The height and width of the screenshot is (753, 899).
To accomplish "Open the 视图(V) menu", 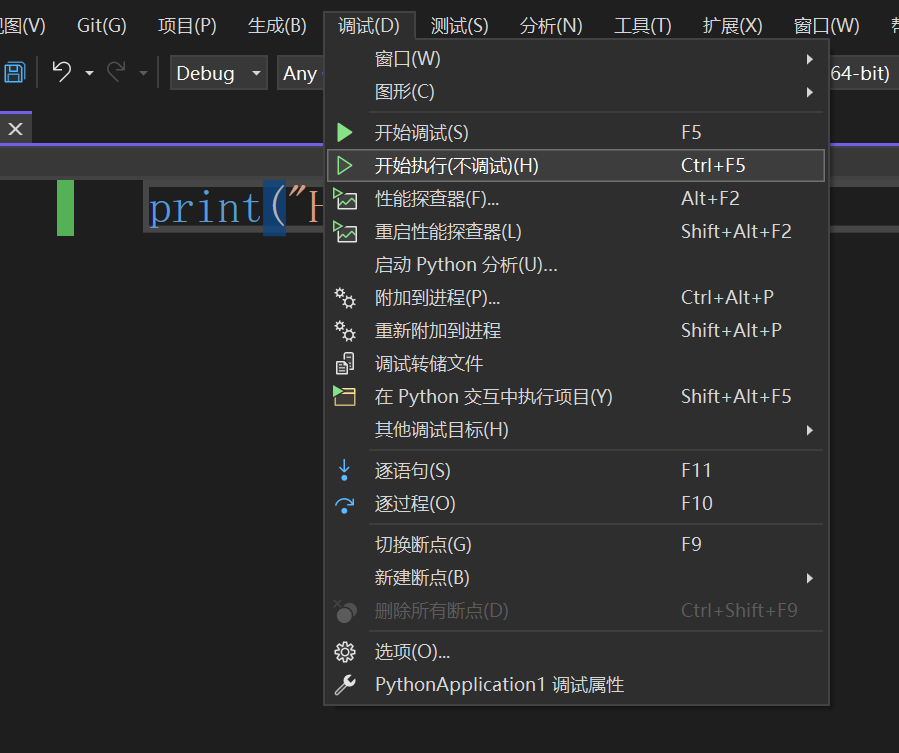I will pyautogui.click(x=22, y=26).
